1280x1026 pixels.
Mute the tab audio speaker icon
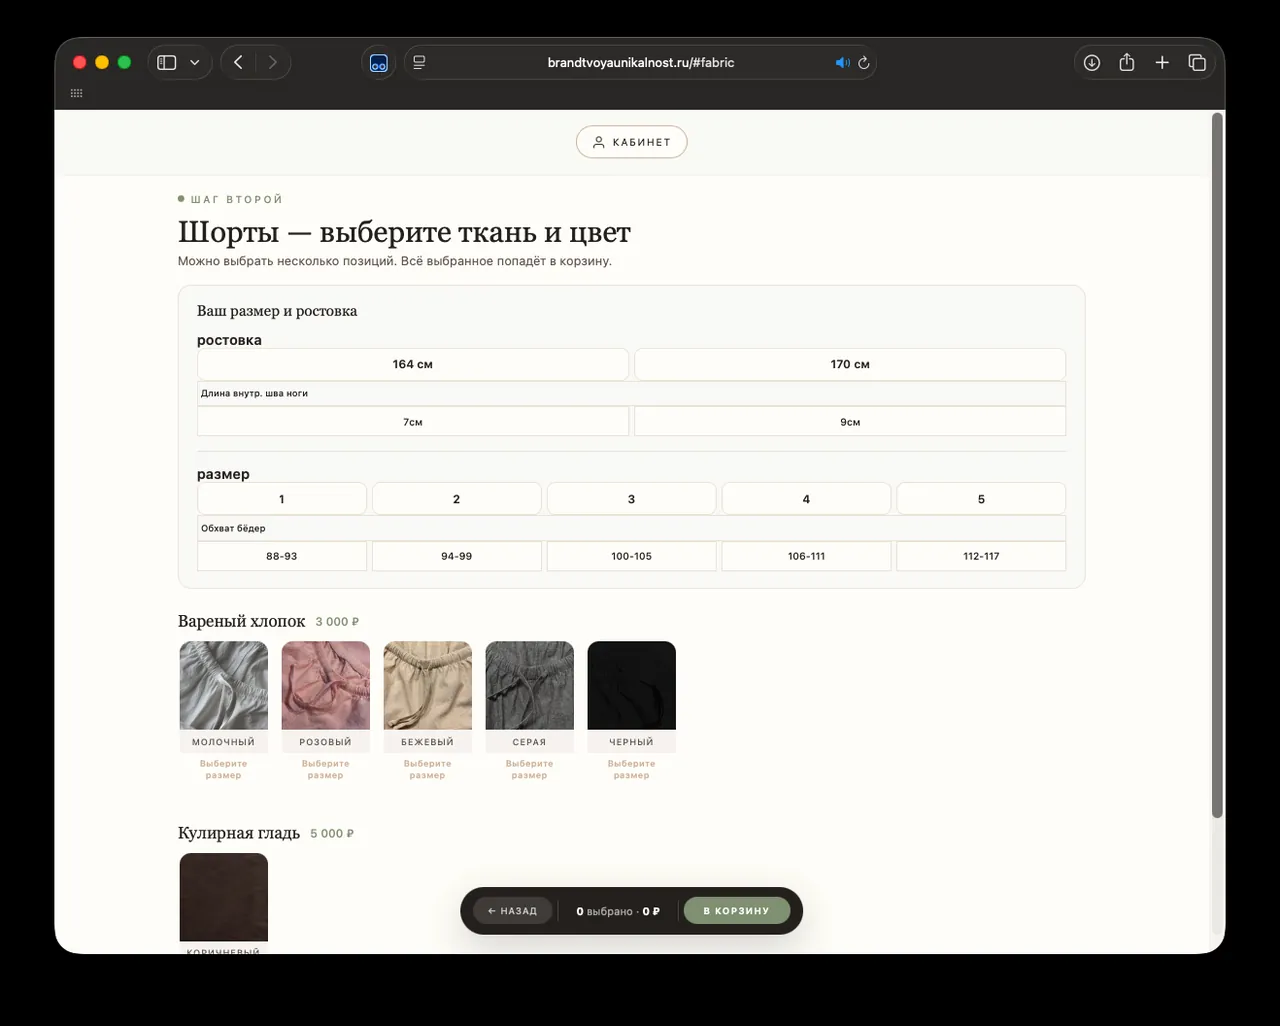click(x=842, y=62)
